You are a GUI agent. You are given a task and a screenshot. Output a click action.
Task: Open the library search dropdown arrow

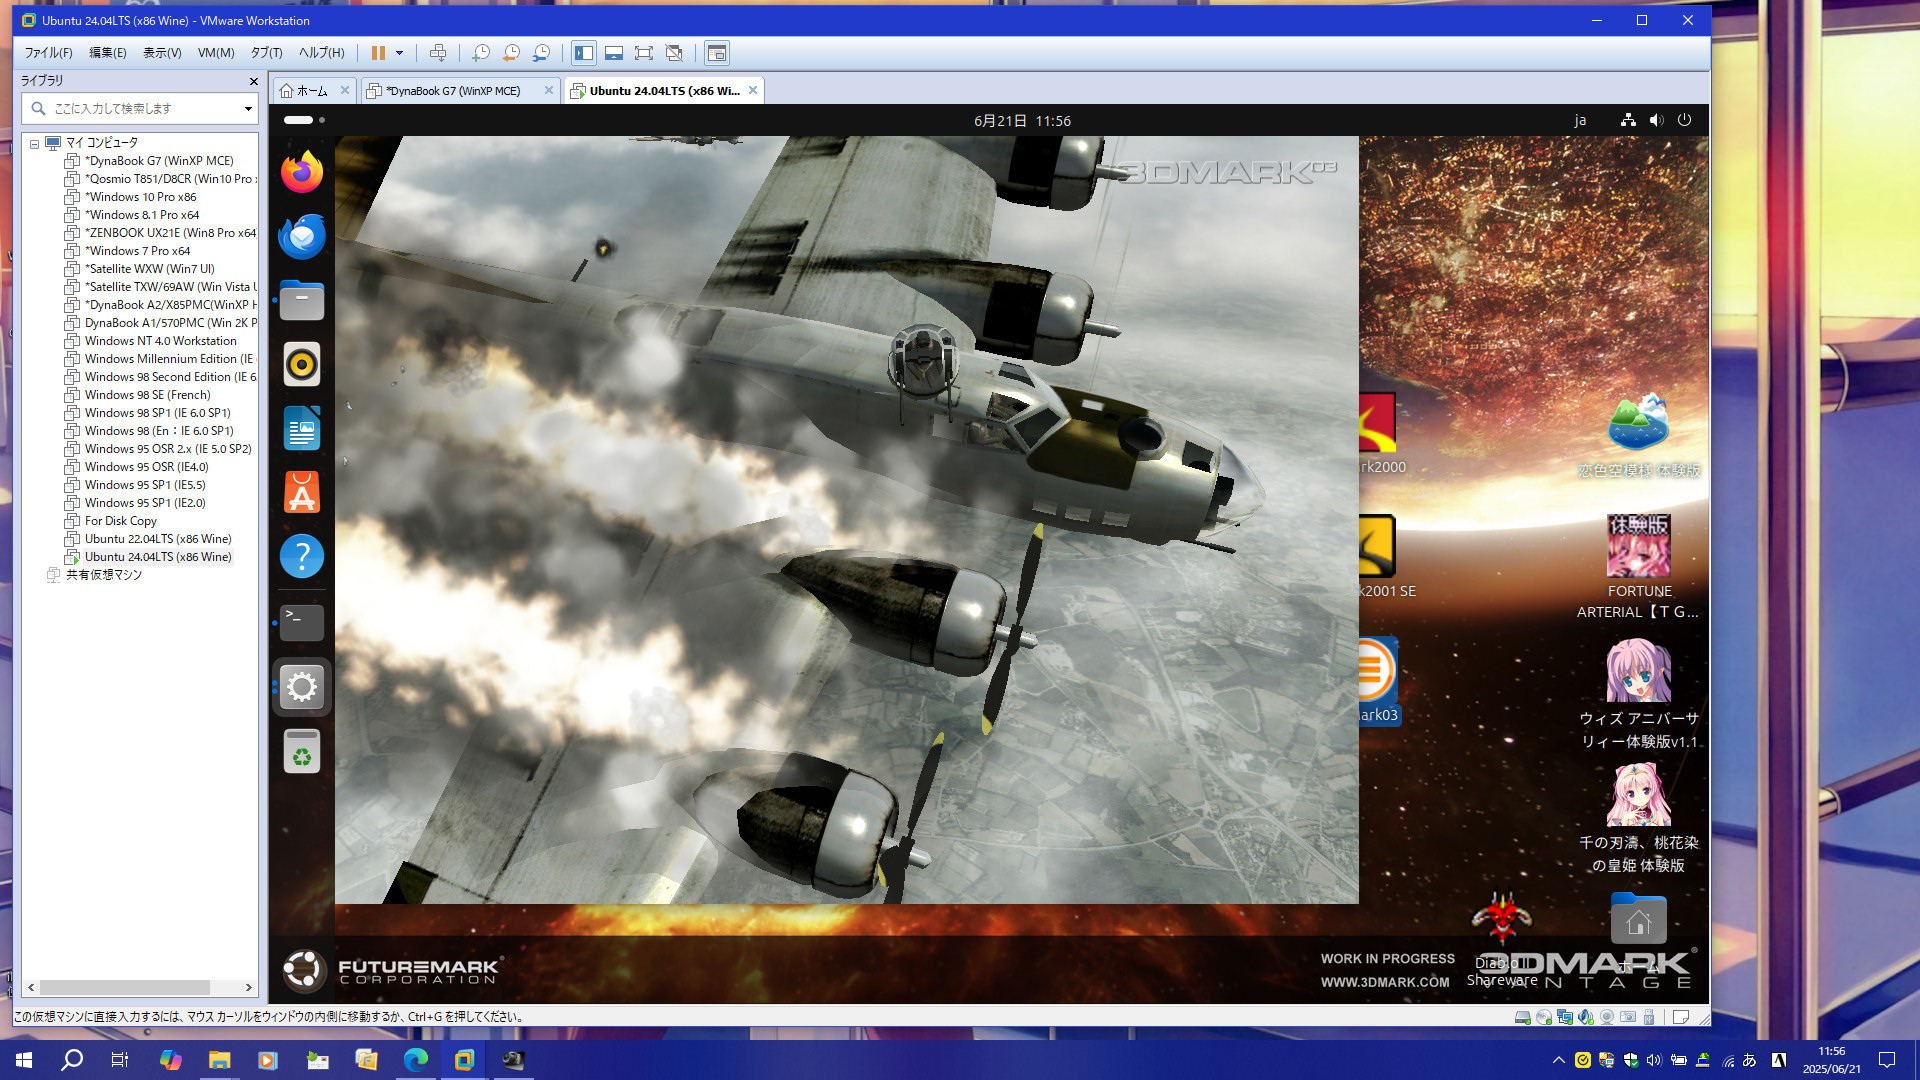point(248,108)
